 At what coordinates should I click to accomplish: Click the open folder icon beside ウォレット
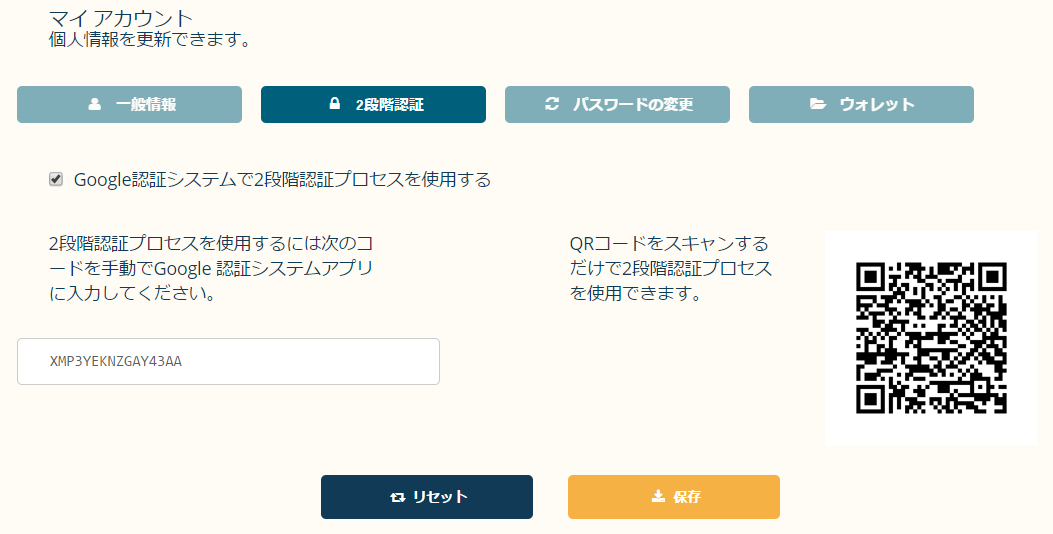point(818,104)
